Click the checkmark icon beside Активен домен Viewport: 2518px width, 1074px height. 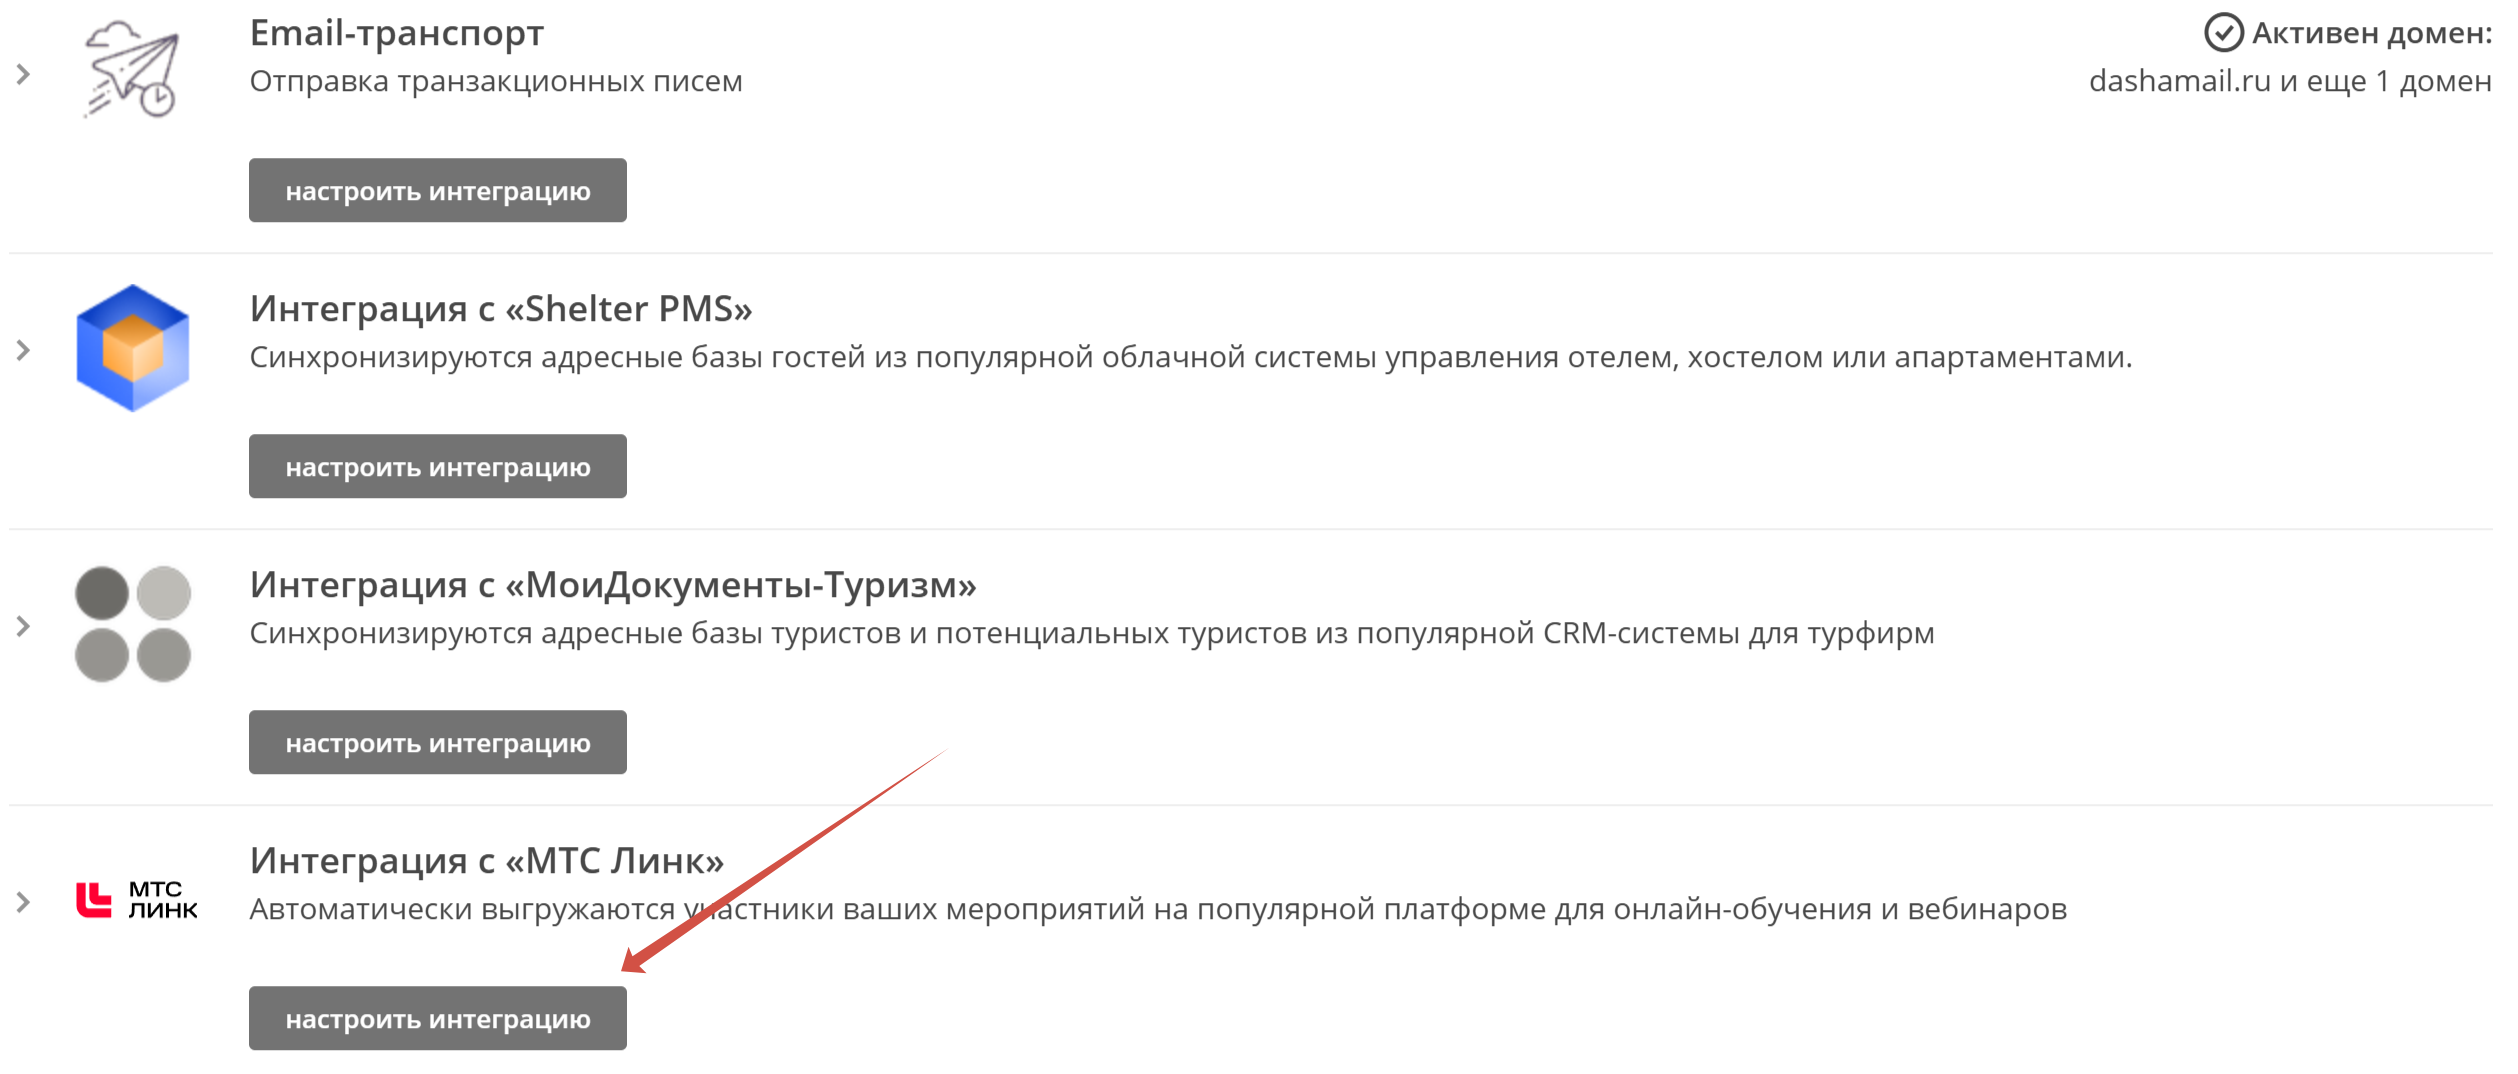click(x=2223, y=33)
